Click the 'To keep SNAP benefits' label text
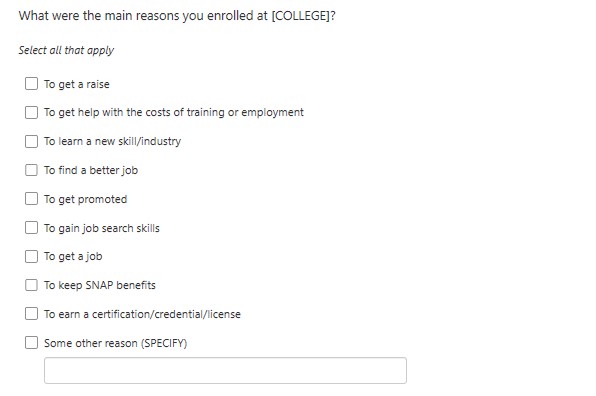596x396 pixels. pos(100,285)
